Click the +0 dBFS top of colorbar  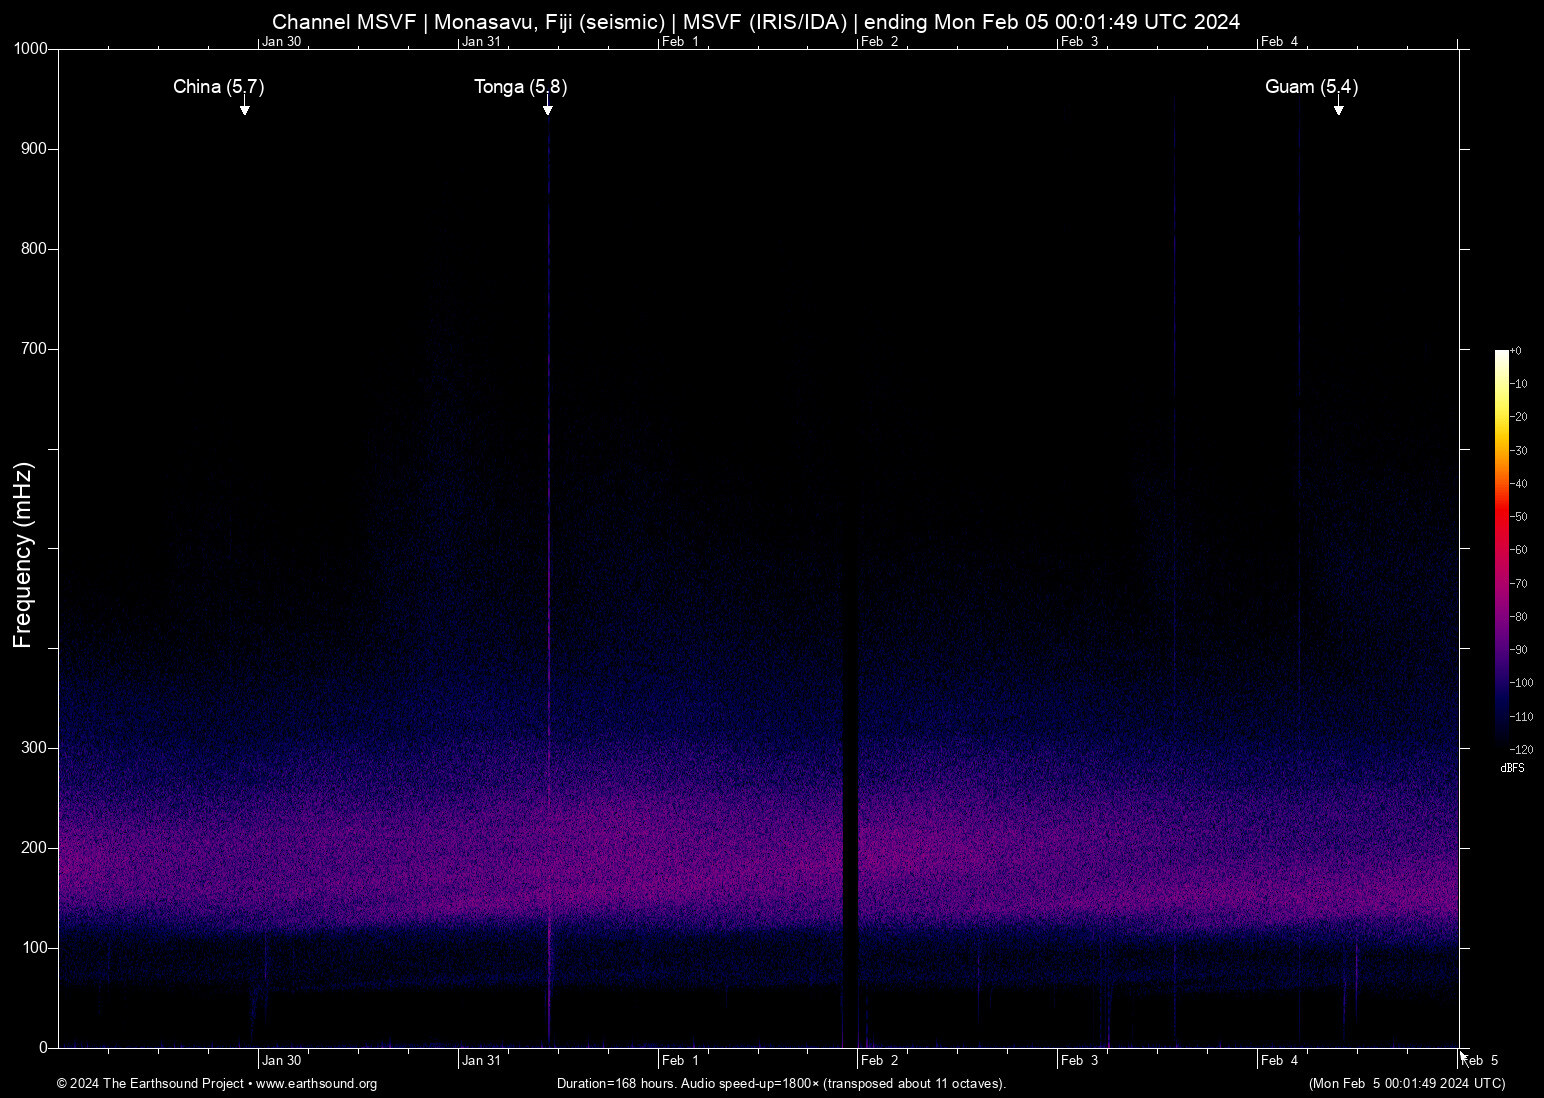[x=1515, y=350]
